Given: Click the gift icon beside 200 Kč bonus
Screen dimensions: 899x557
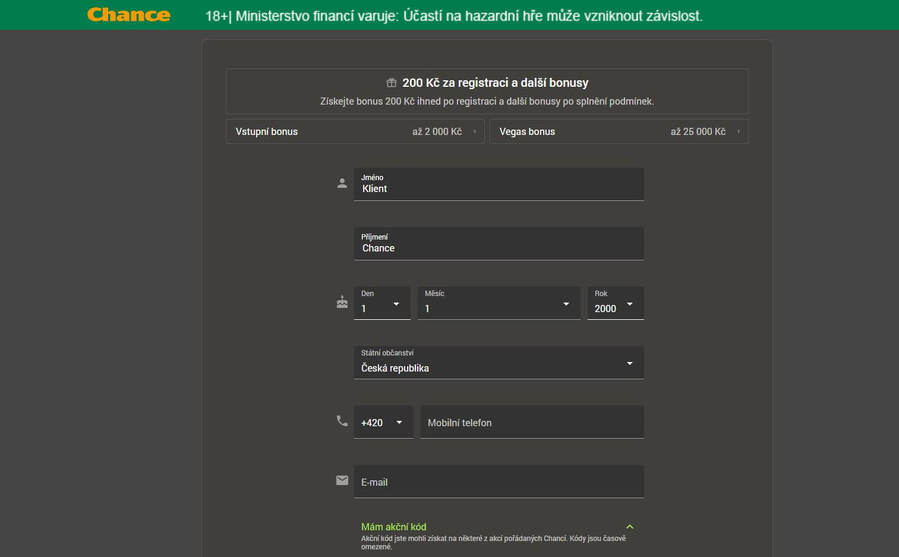Looking at the screenshot, I should [x=391, y=83].
